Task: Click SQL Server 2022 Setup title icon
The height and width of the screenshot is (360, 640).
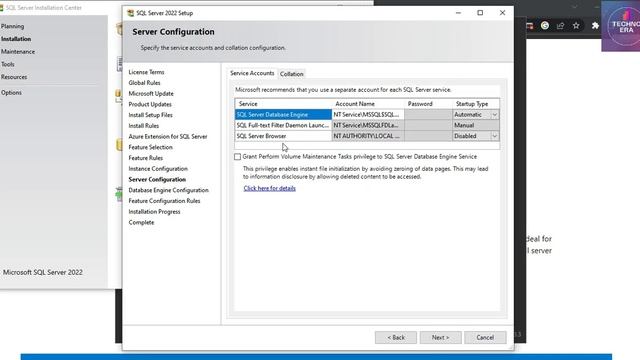Action: [131, 13]
